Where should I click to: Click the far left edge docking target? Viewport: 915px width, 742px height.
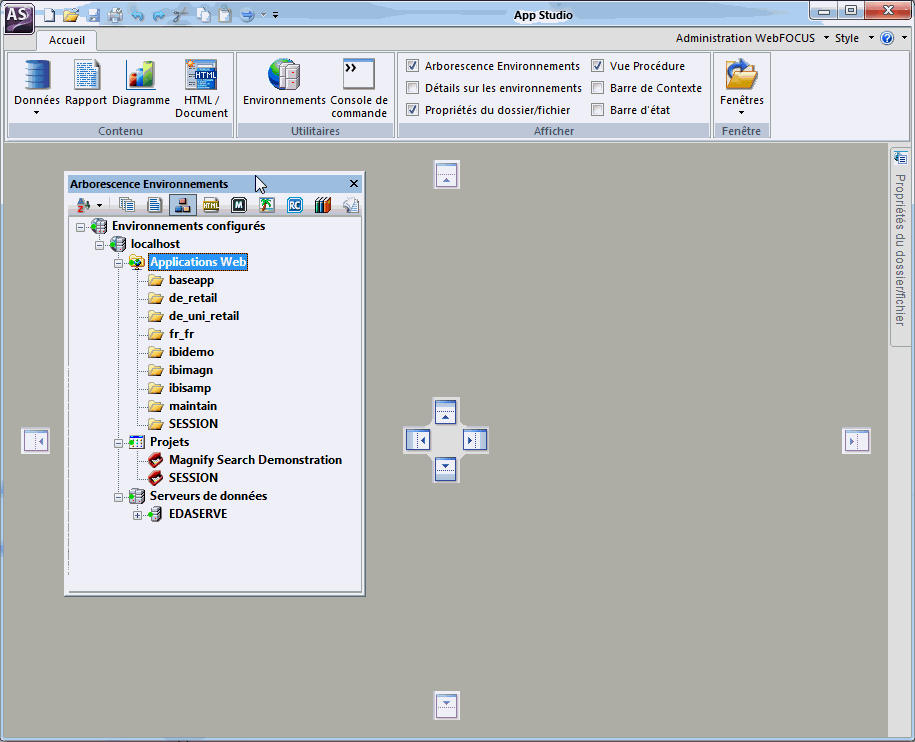(x=36, y=441)
